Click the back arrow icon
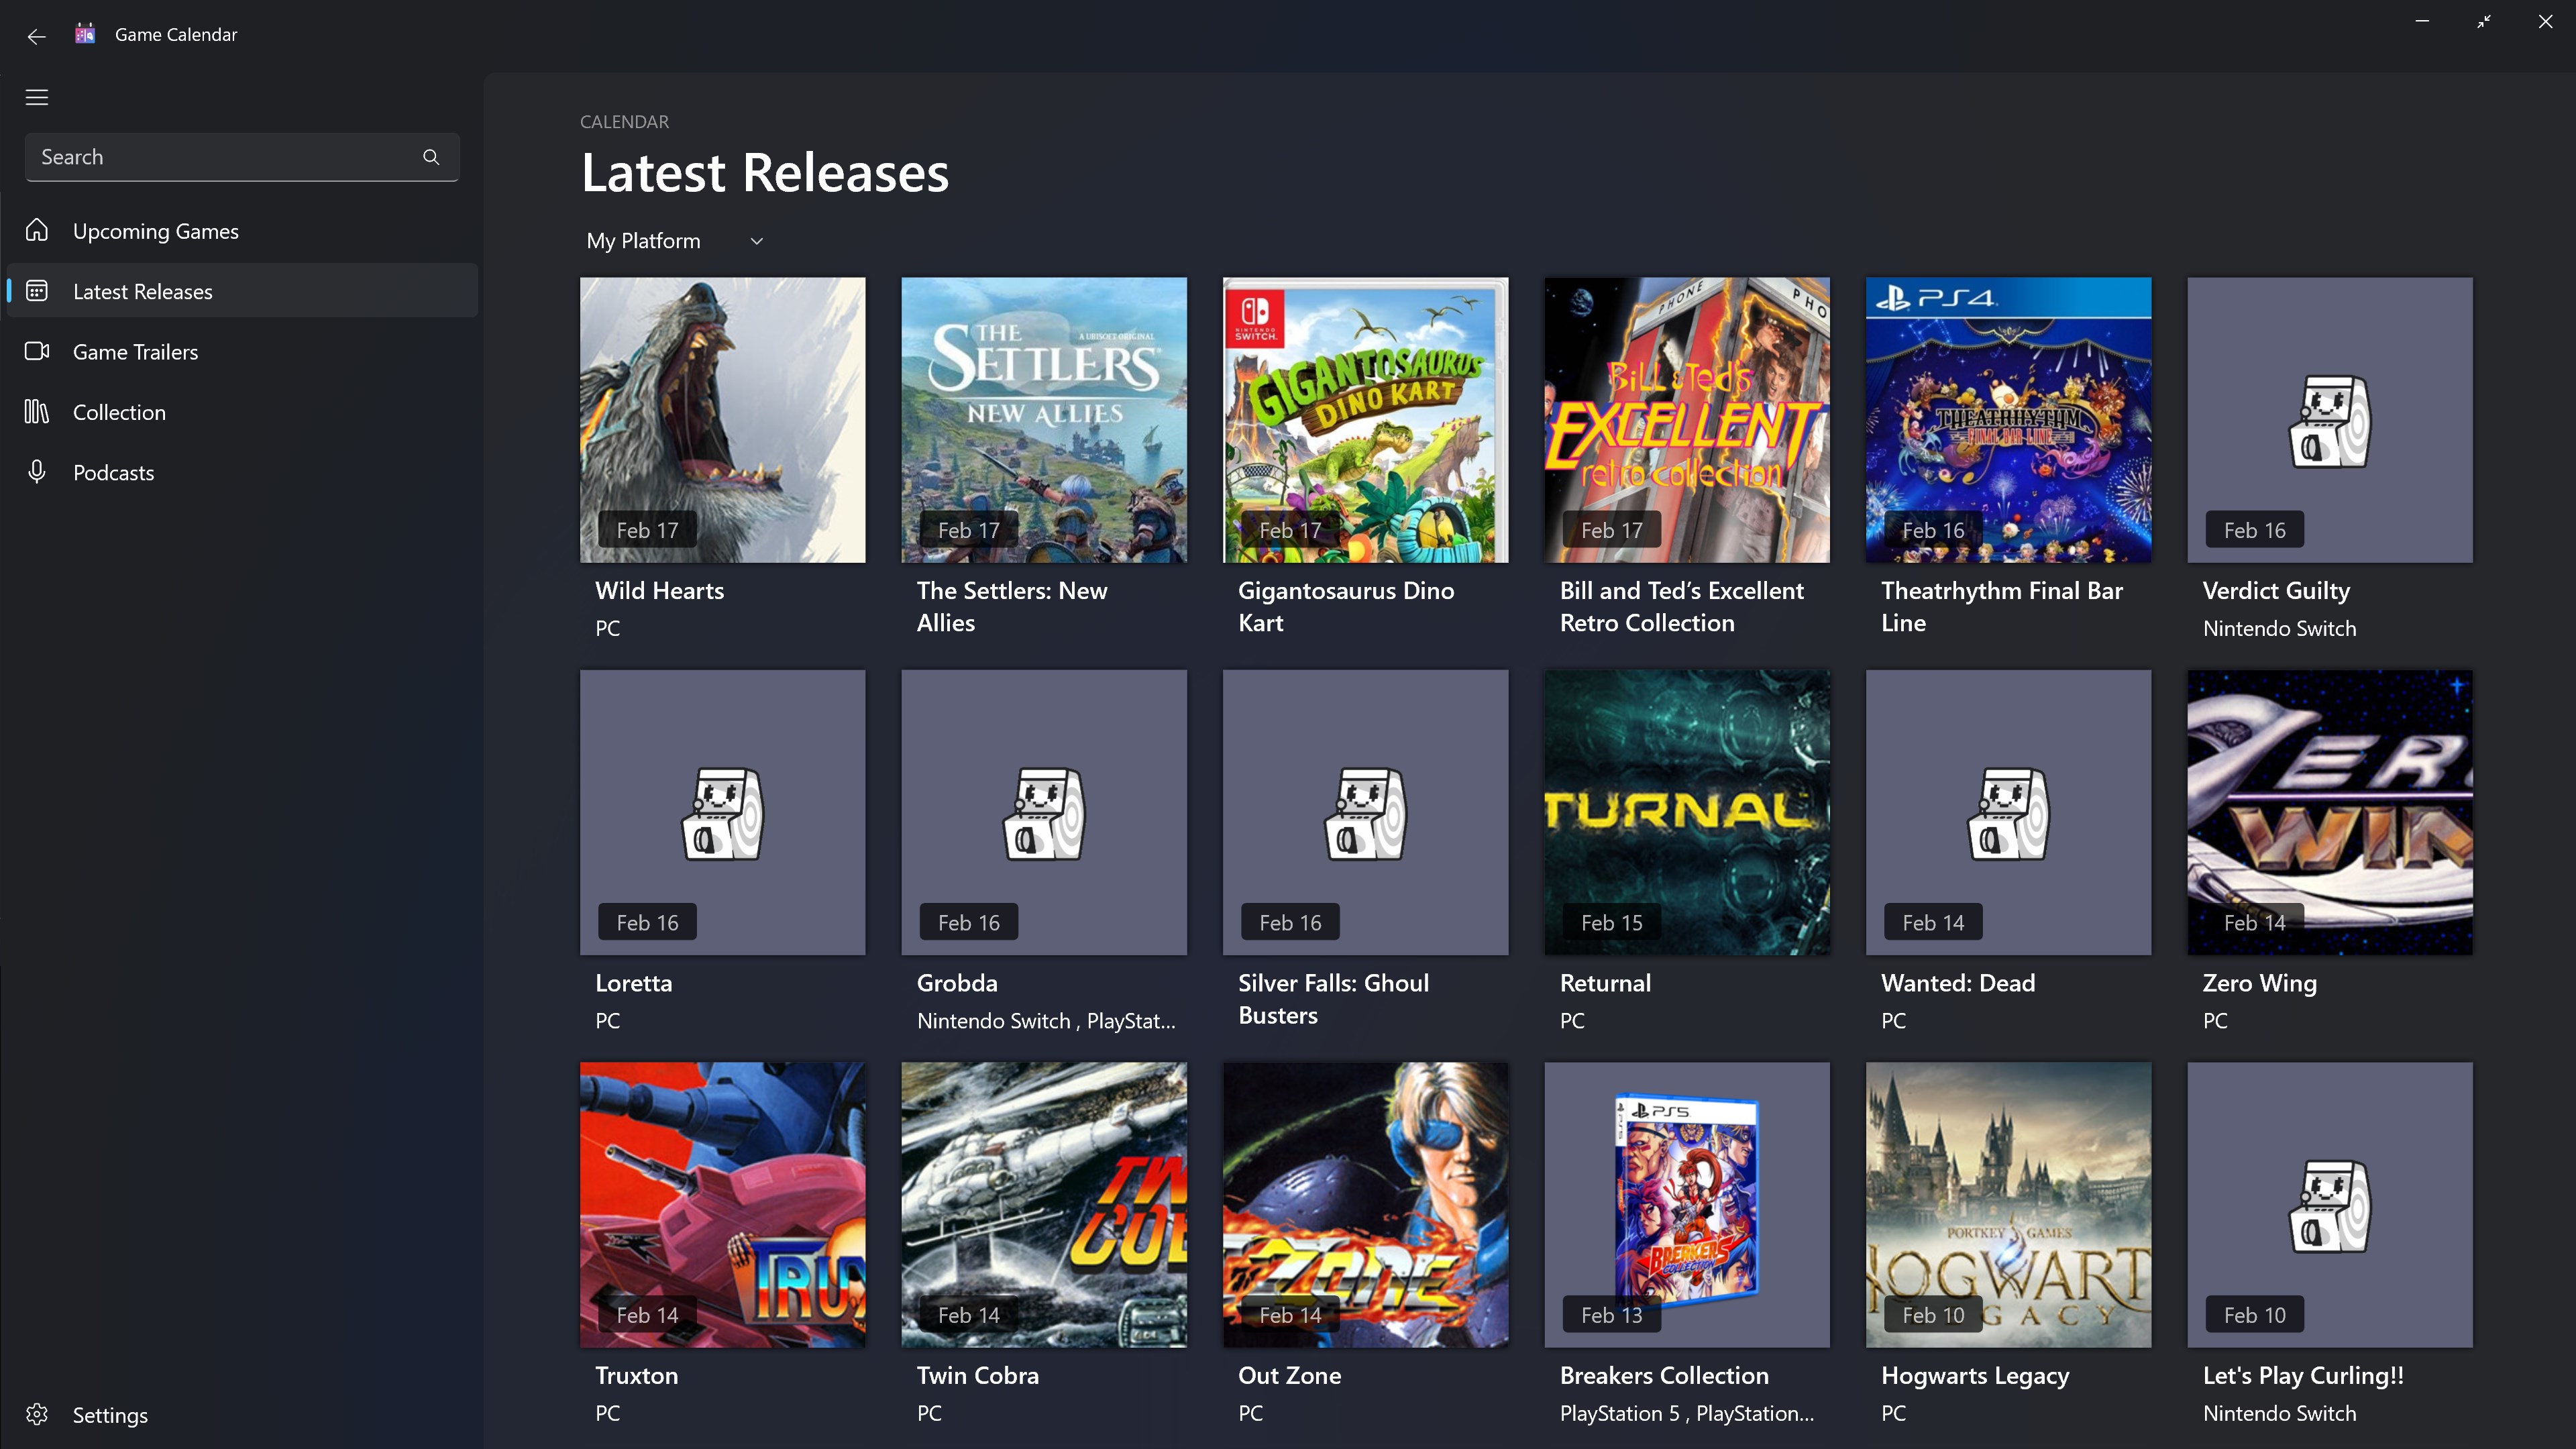 37,36
